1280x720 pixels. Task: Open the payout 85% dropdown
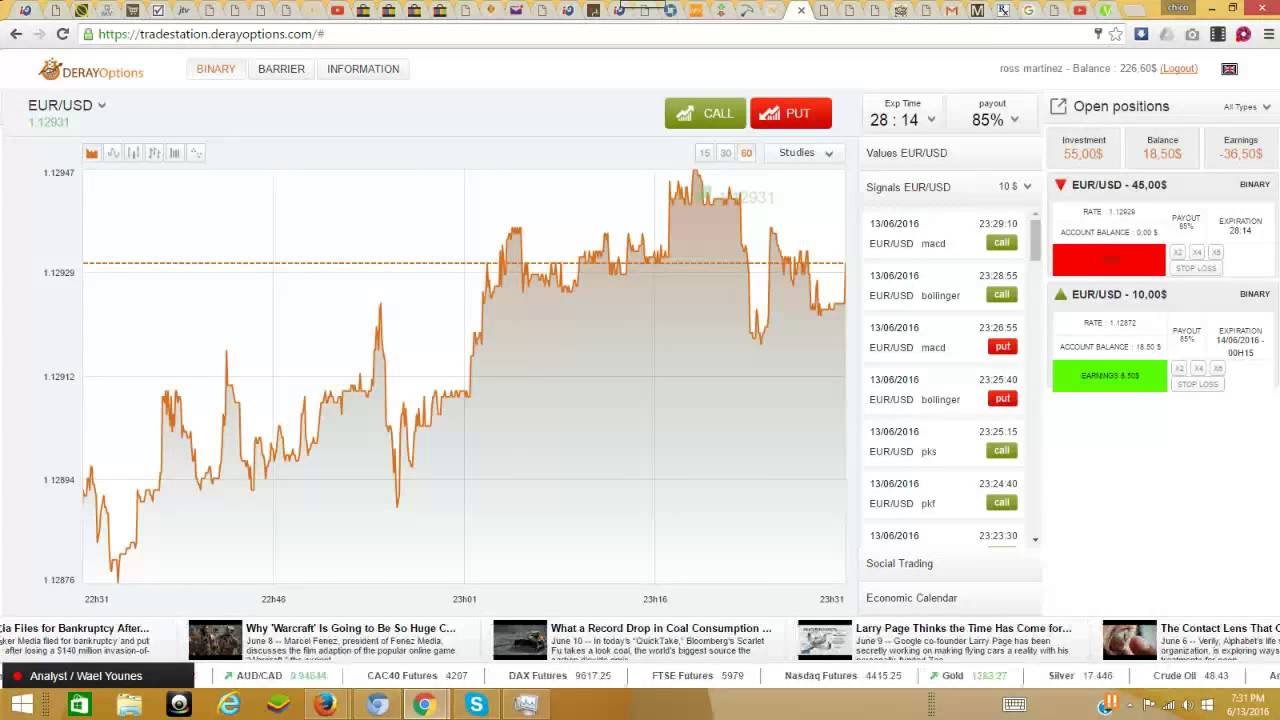pyautogui.click(x=994, y=114)
